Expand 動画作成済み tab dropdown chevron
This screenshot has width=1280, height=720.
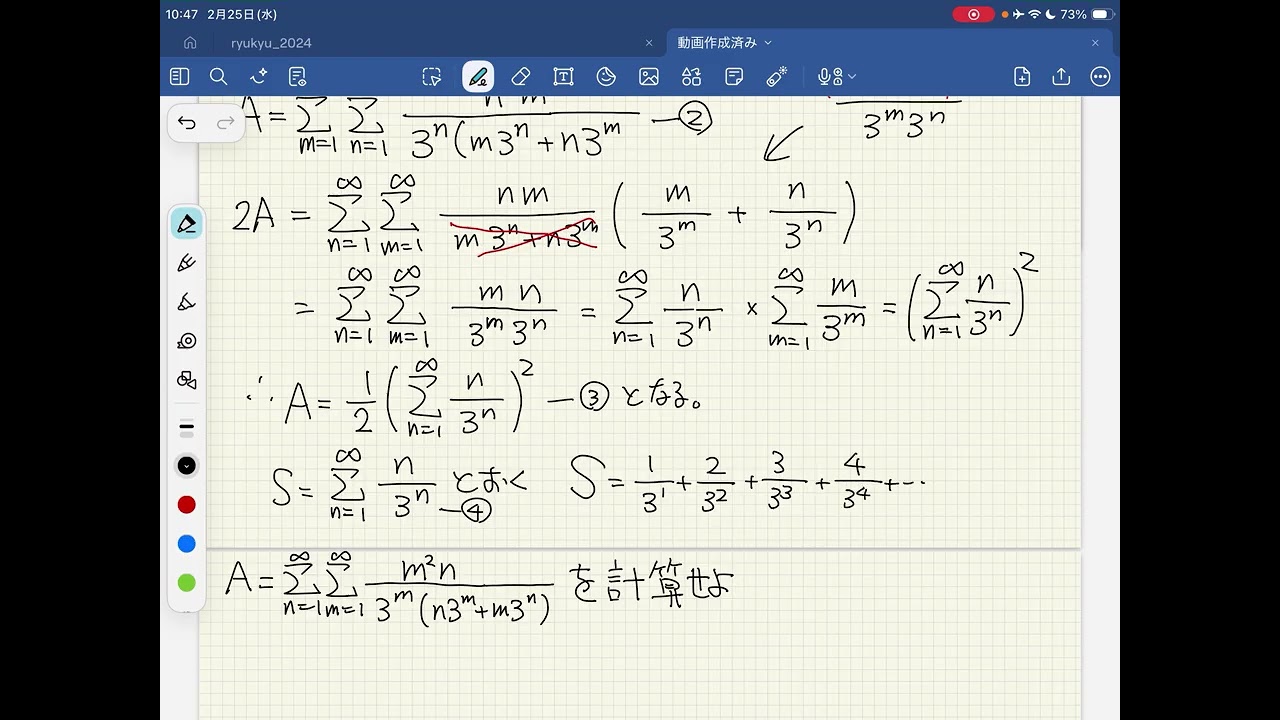[768, 43]
